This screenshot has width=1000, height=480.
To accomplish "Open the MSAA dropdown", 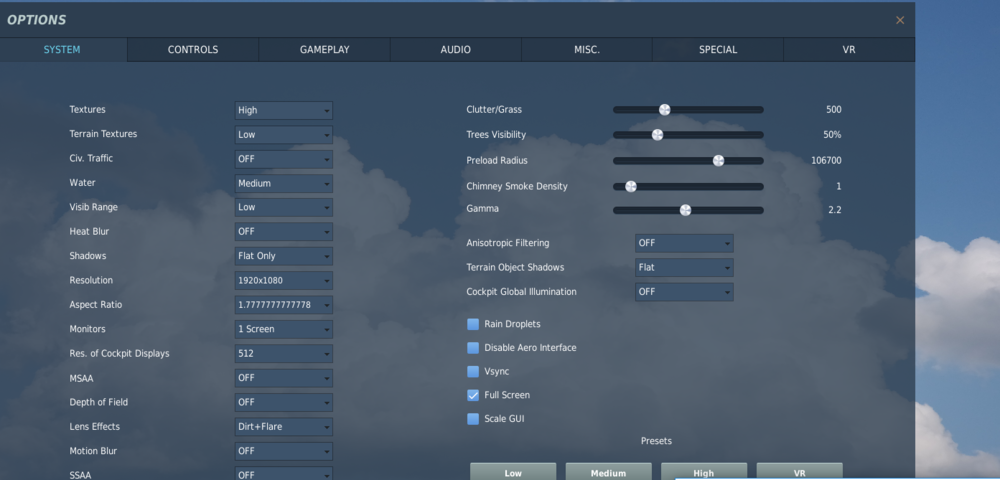I will point(283,378).
